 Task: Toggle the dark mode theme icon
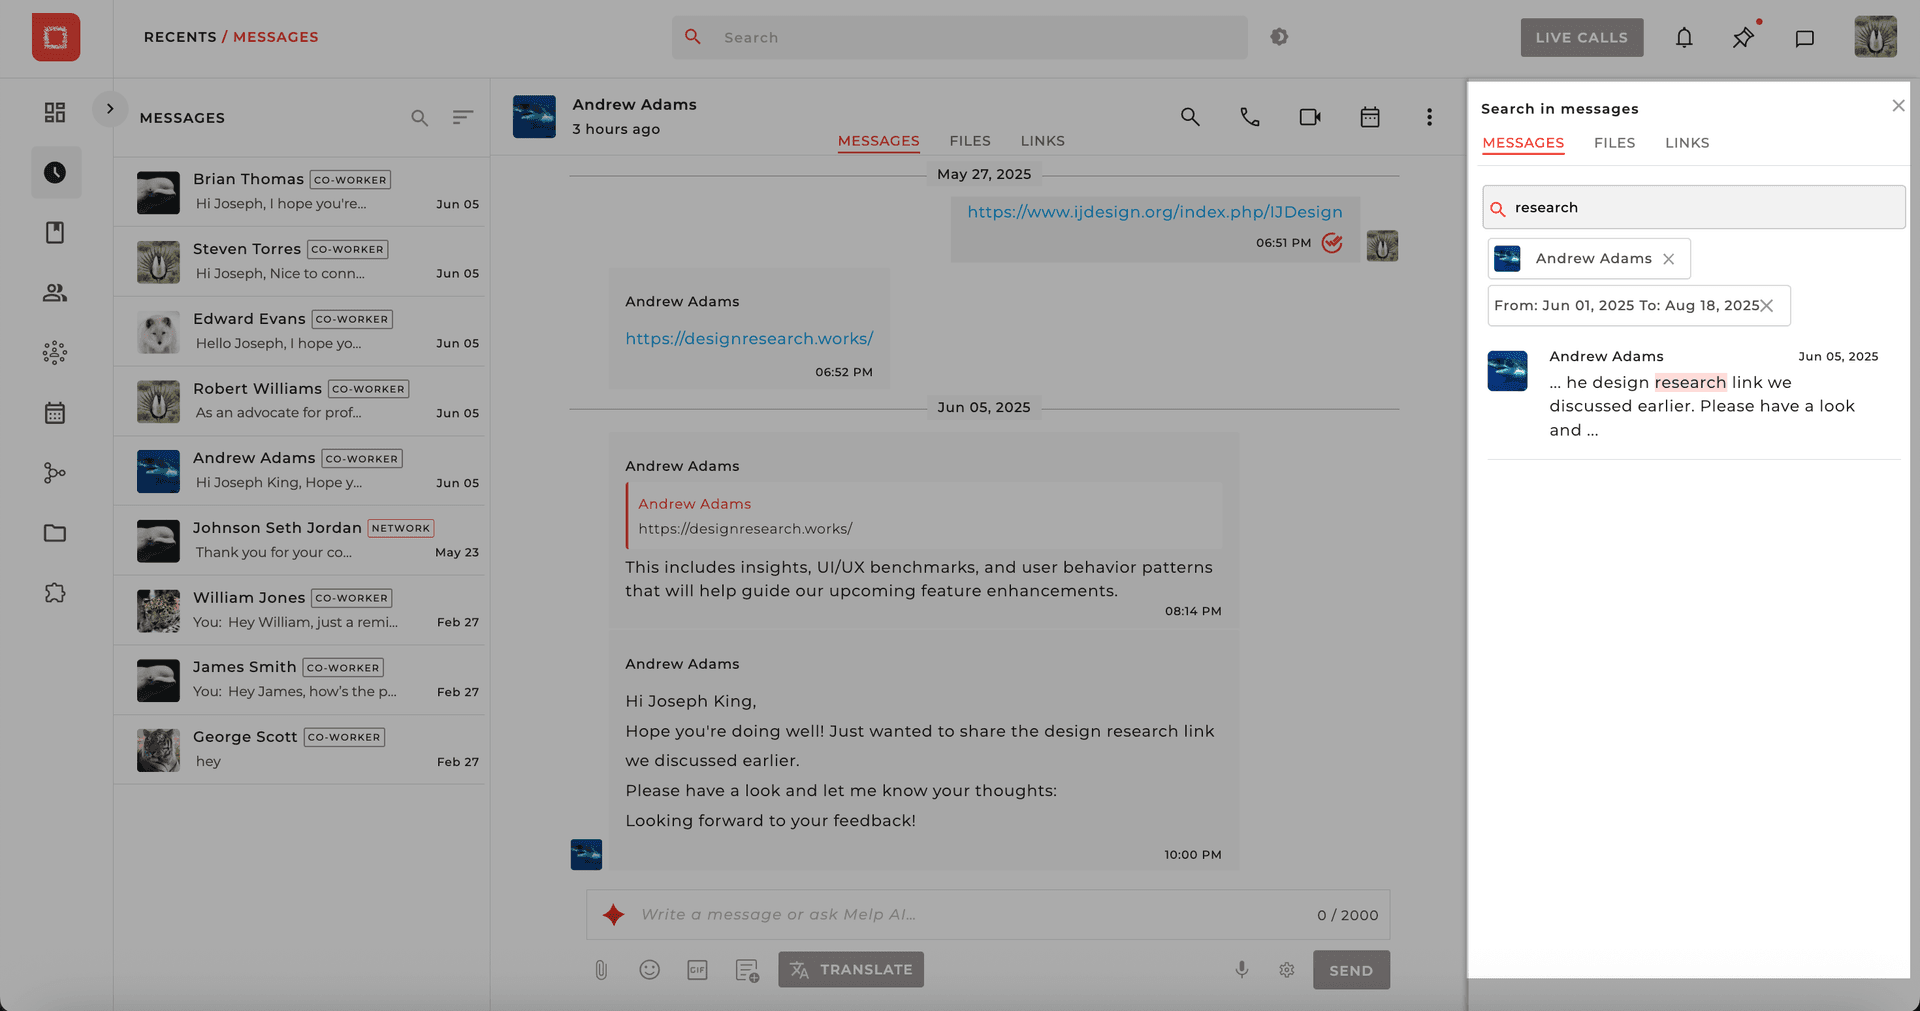pyautogui.click(x=1279, y=37)
